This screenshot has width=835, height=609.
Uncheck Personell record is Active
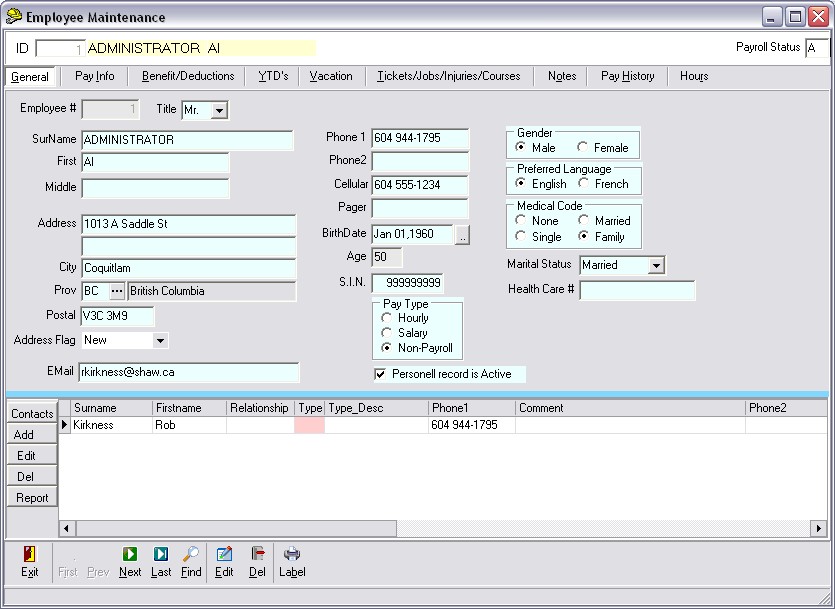pyautogui.click(x=380, y=374)
